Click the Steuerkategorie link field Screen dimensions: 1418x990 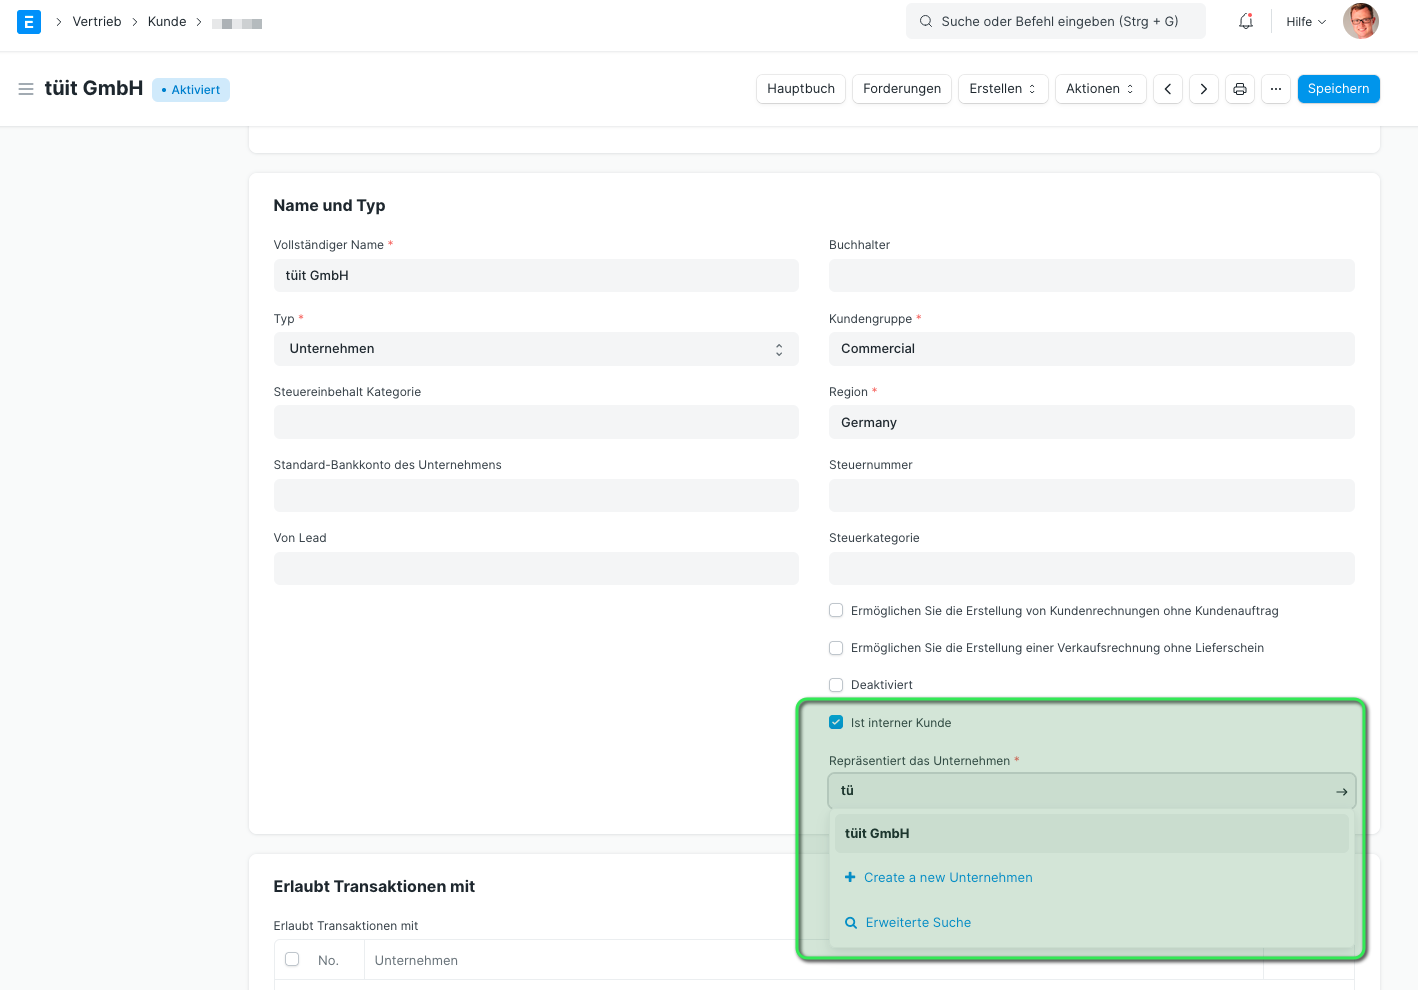point(1092,568)
